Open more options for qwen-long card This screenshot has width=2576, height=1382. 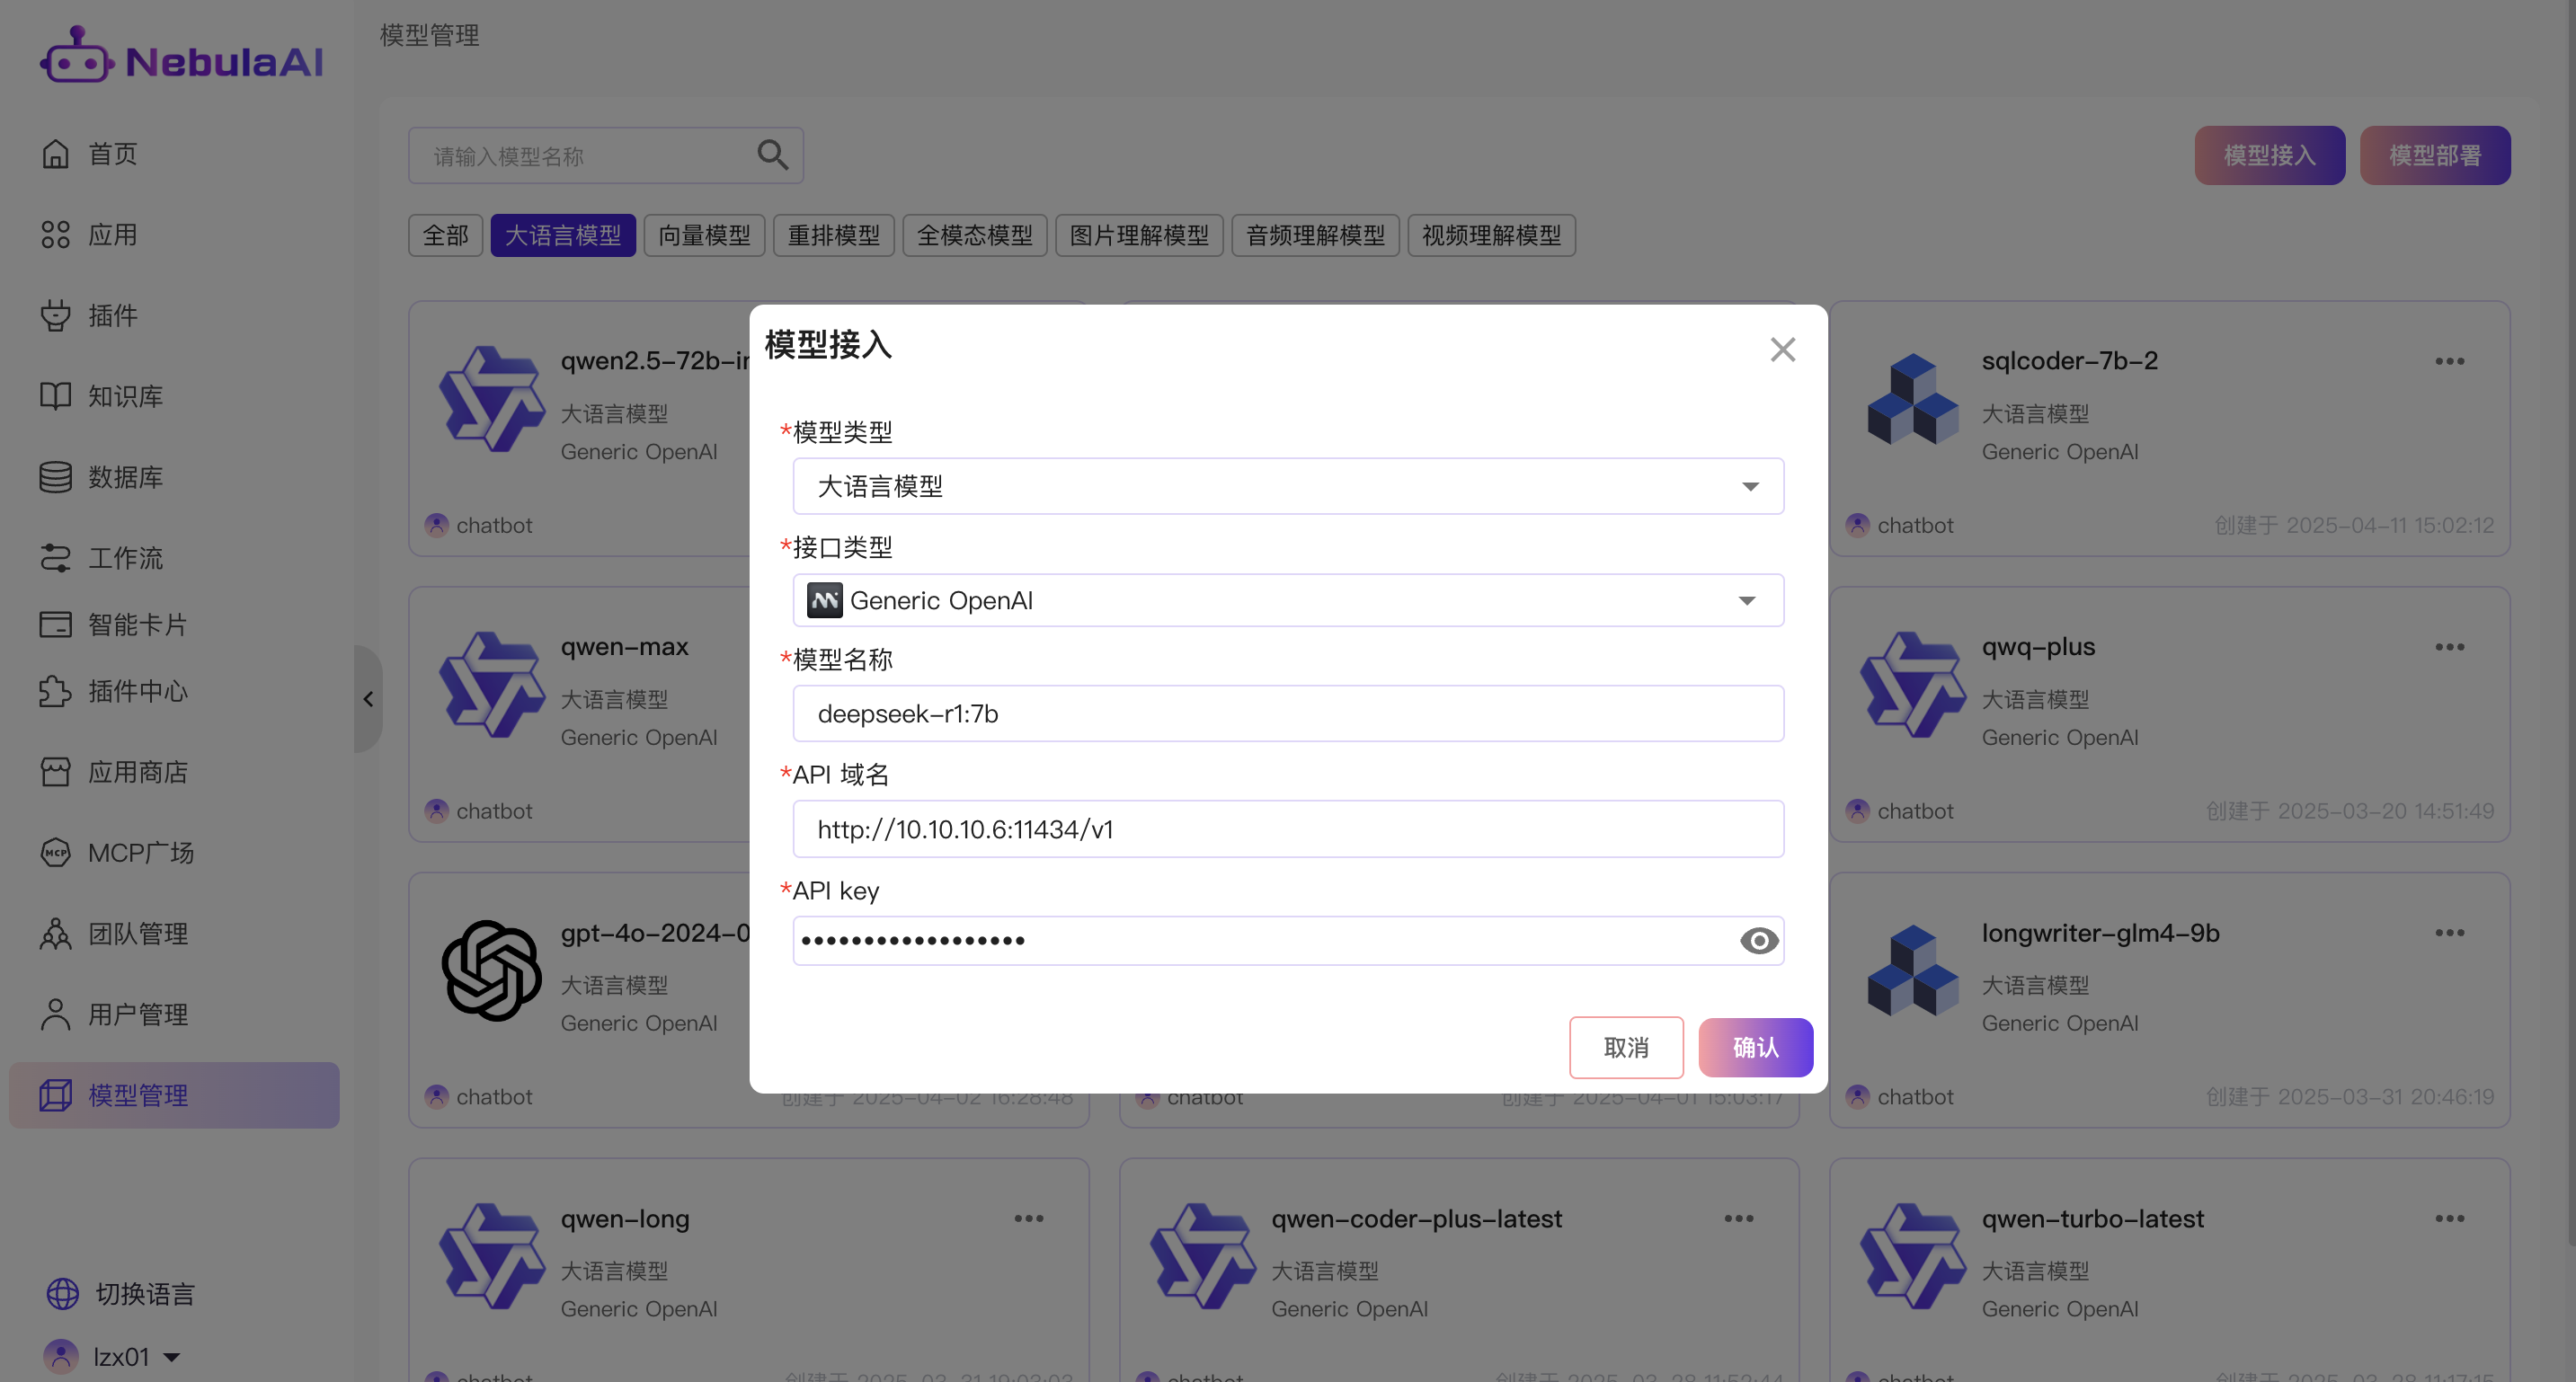(x=1028, y=1218)
